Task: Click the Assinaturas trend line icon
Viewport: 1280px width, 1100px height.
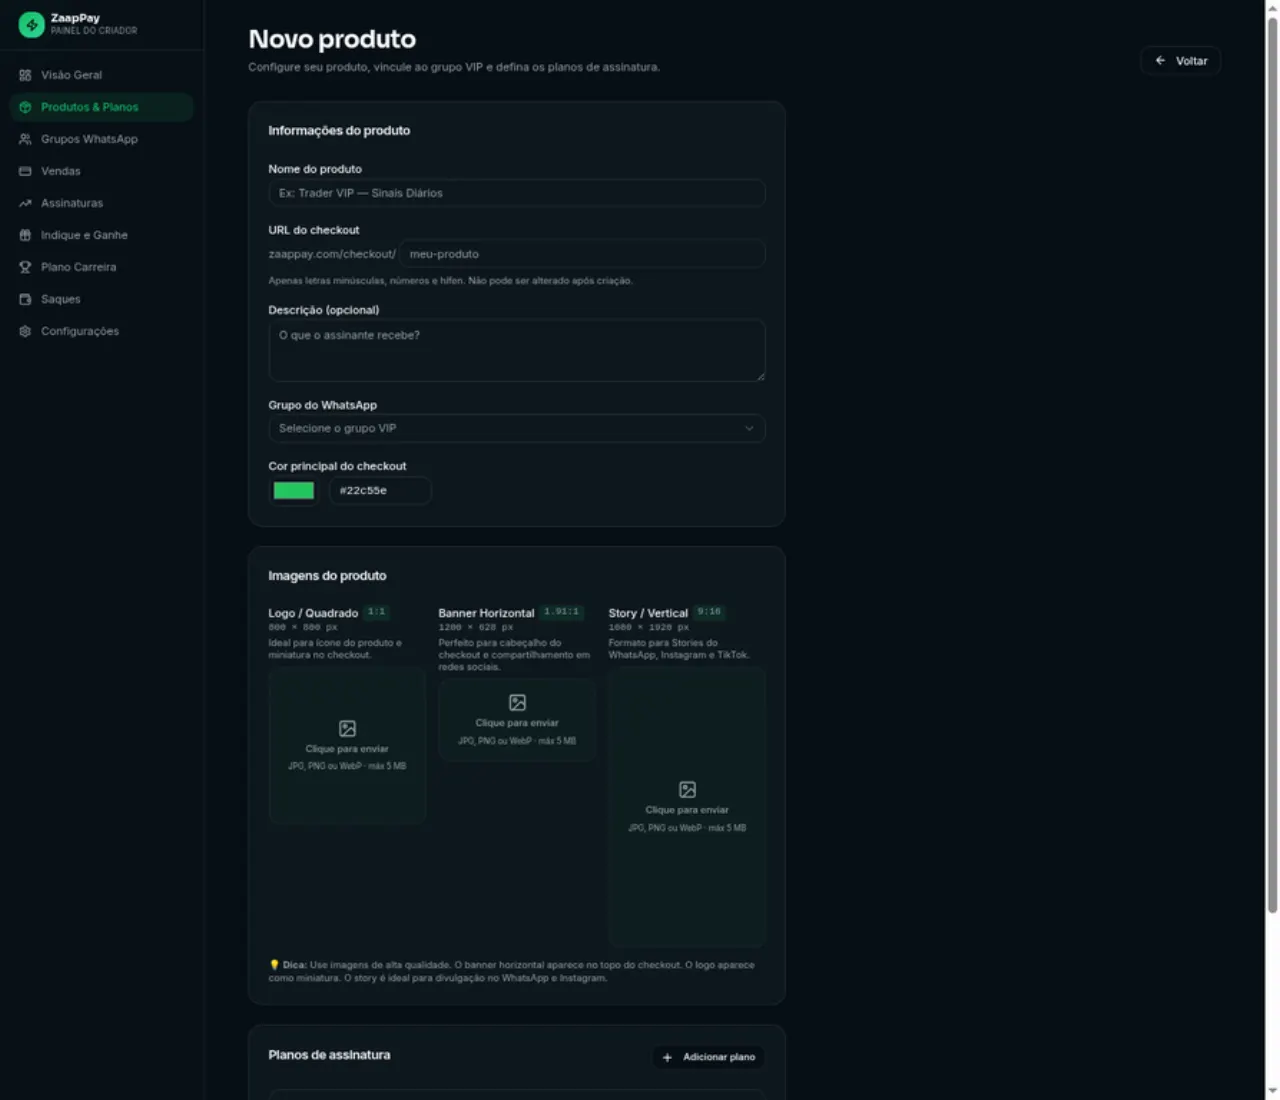Action: [25, 203]
